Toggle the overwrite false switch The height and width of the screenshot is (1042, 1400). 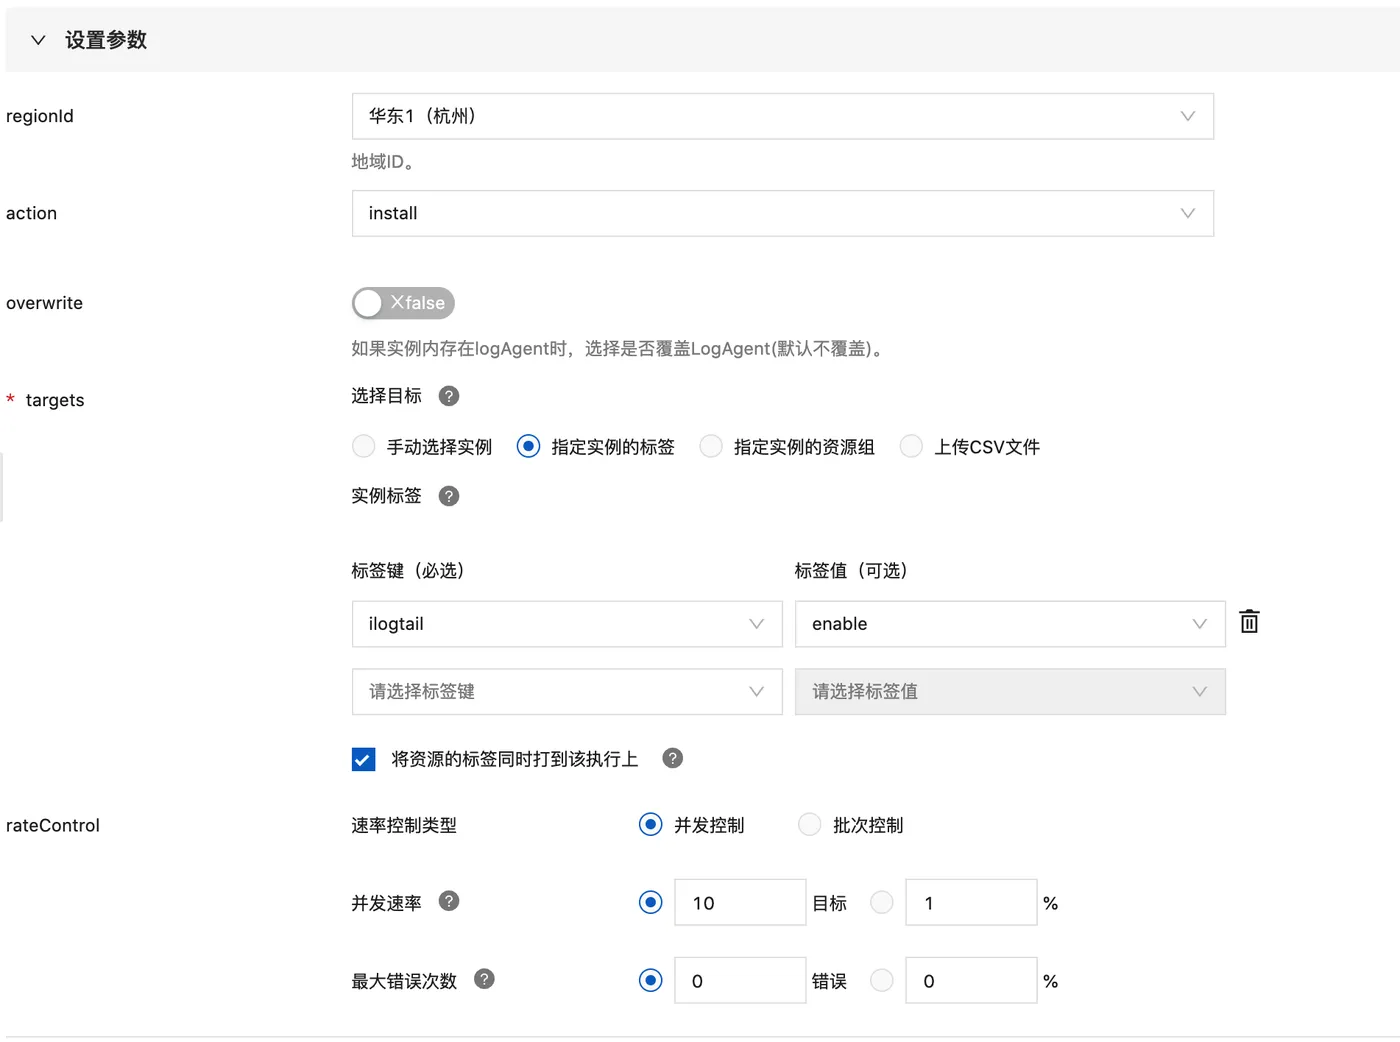(x=403, y=303)
